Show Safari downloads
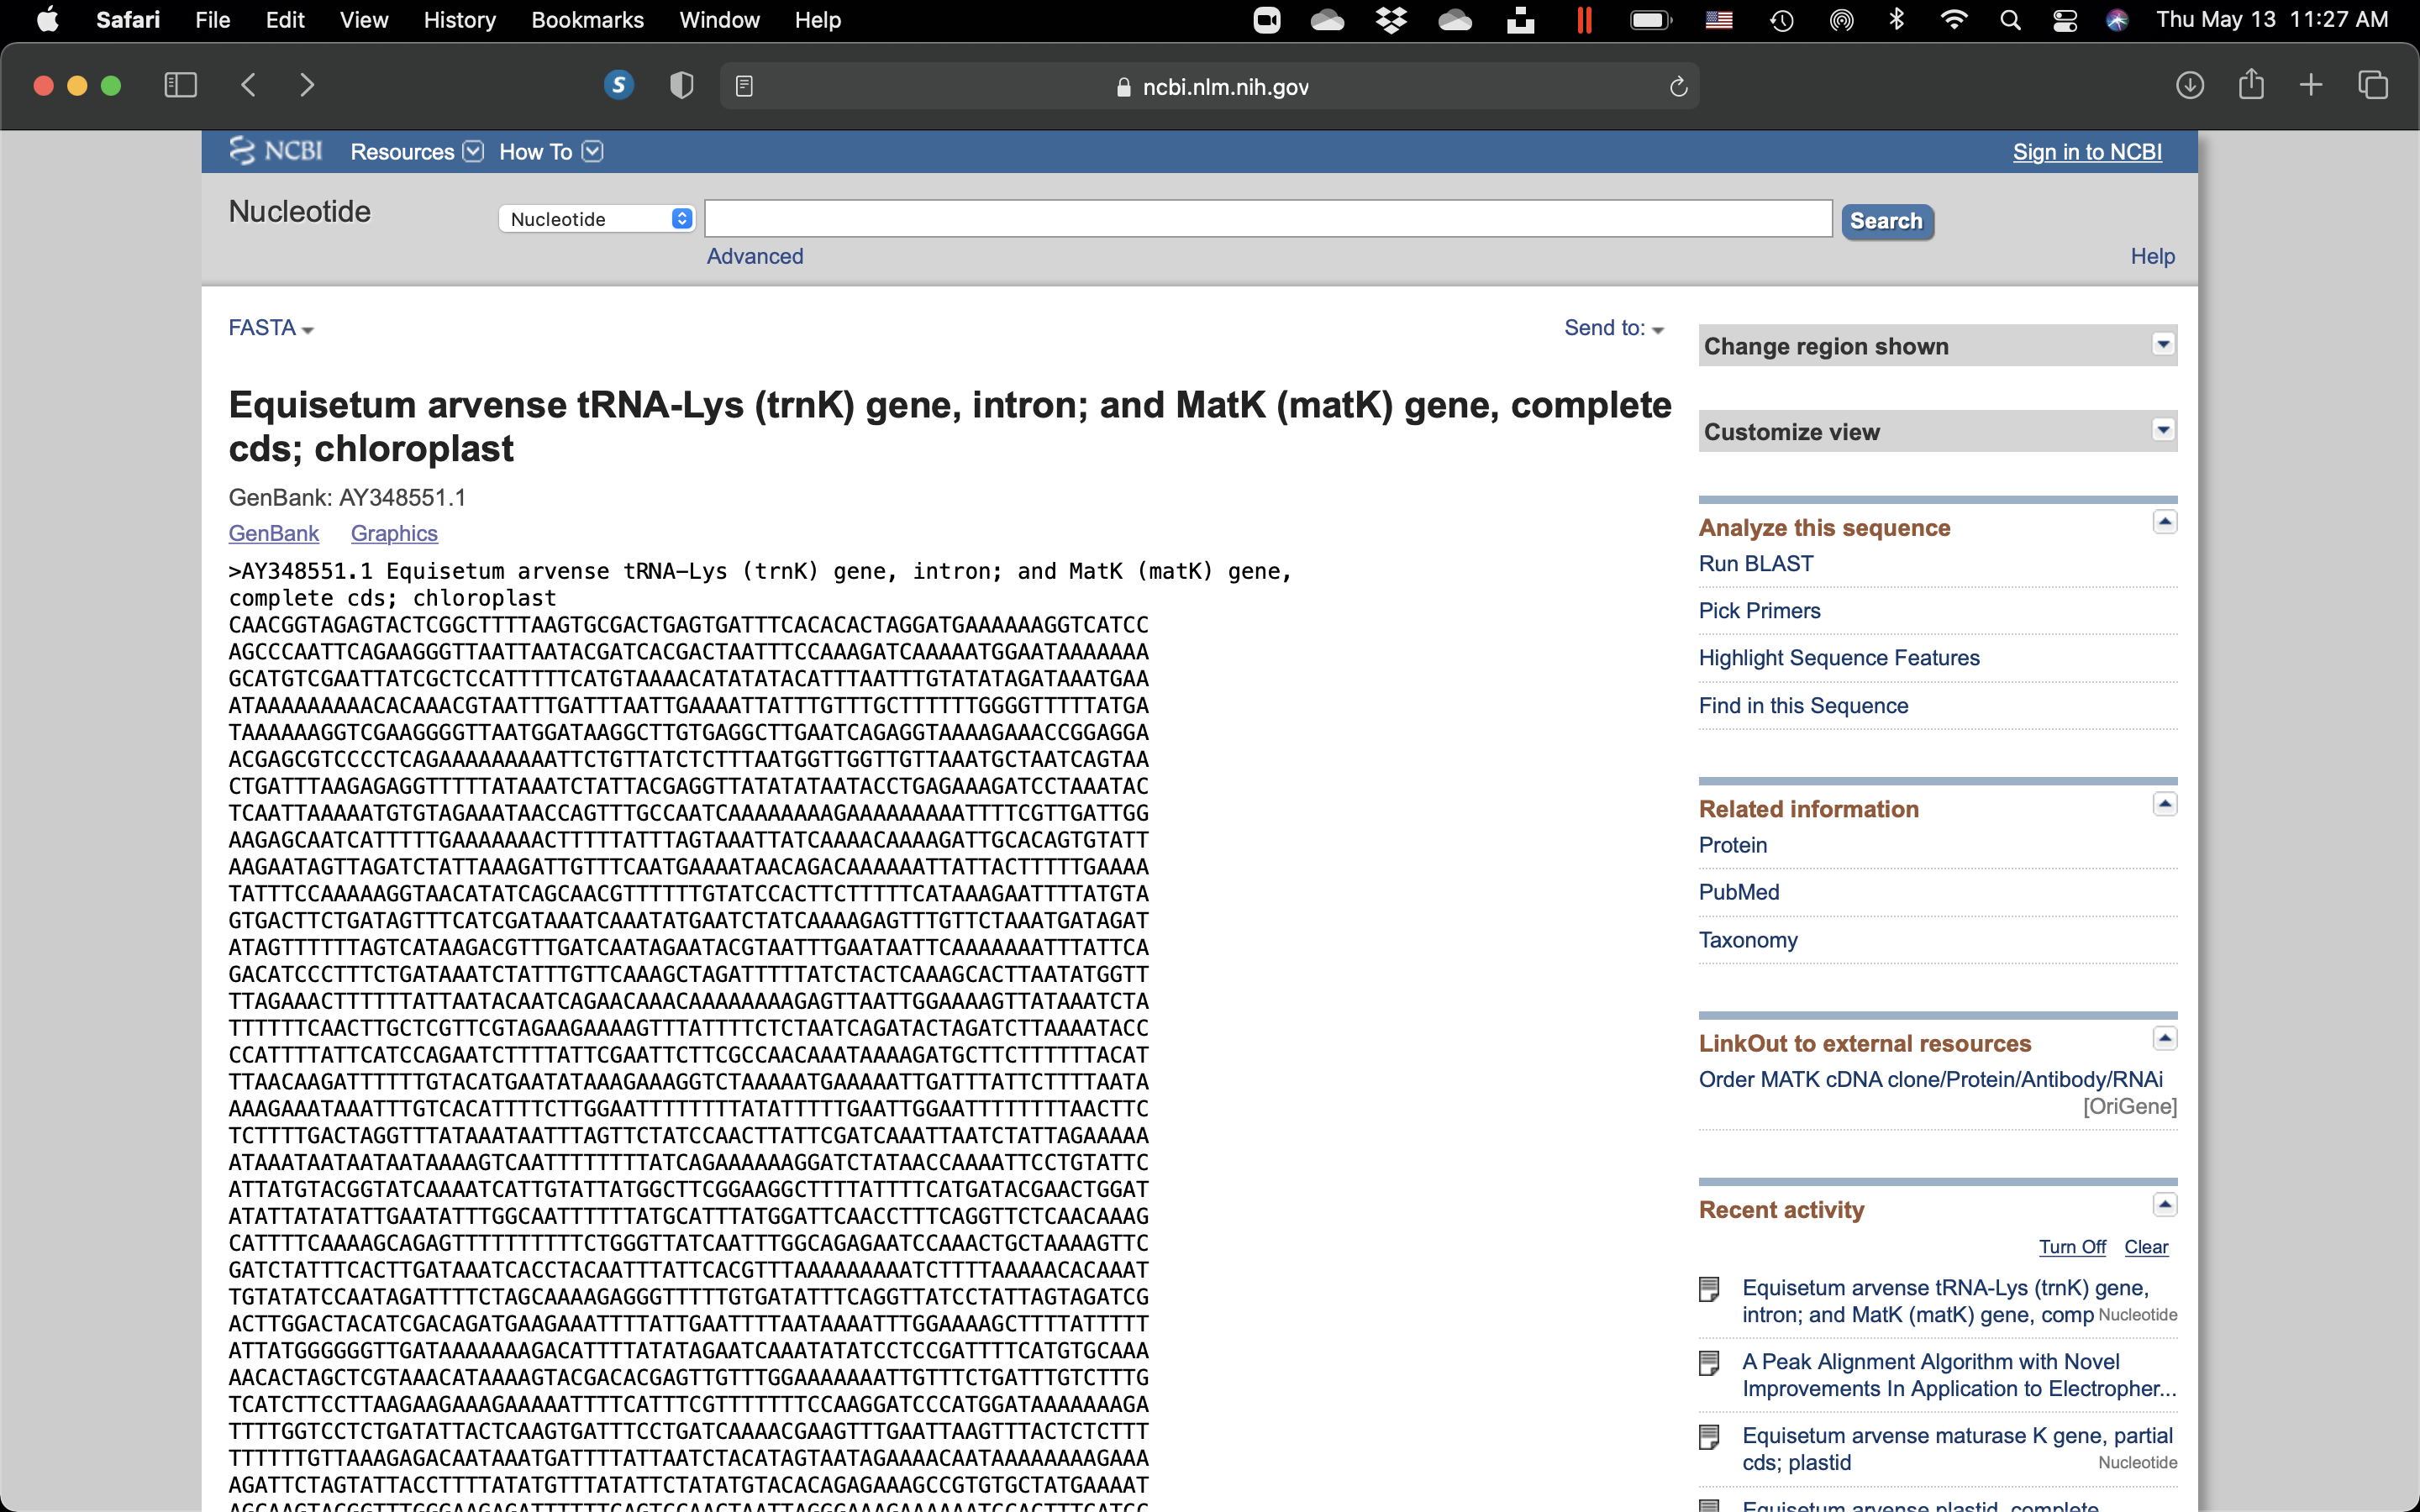Image resolution: width=2420 pixels, height=1512 pixels. click(2189, 85)
